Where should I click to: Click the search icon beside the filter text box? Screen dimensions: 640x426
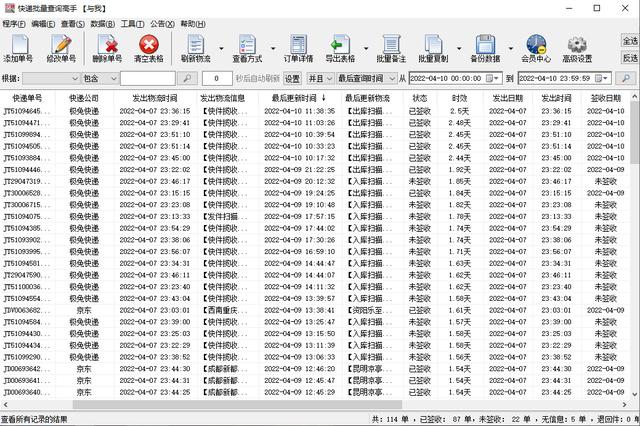click(x=187, y=78)
